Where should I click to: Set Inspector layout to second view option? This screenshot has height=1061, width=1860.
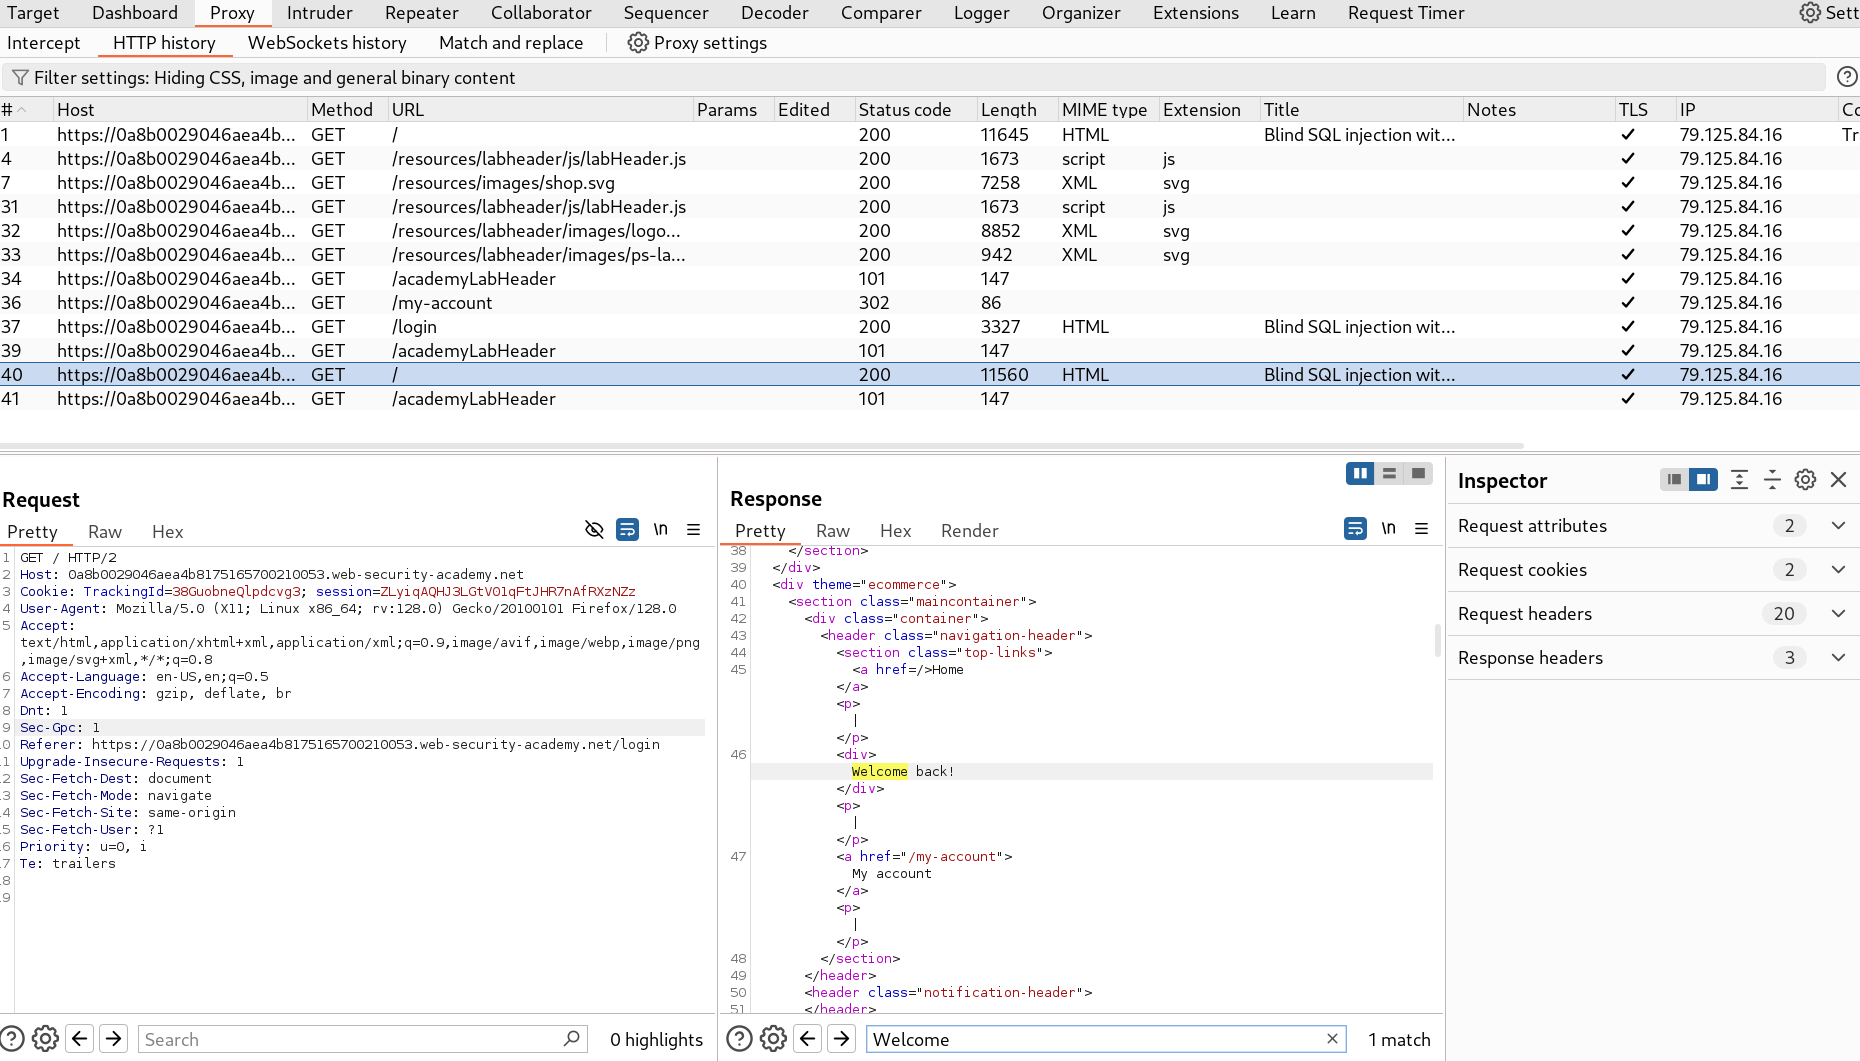1703,480
